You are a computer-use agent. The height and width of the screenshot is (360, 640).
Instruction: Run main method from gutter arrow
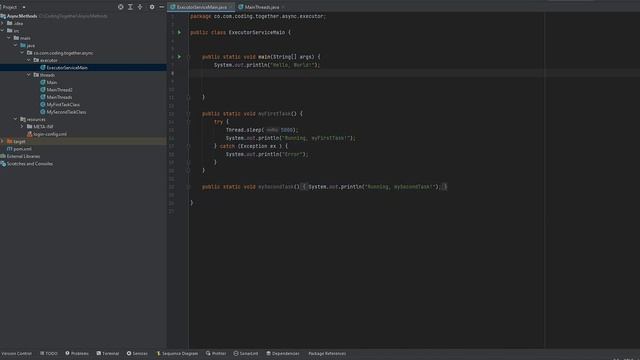[179, 57]
